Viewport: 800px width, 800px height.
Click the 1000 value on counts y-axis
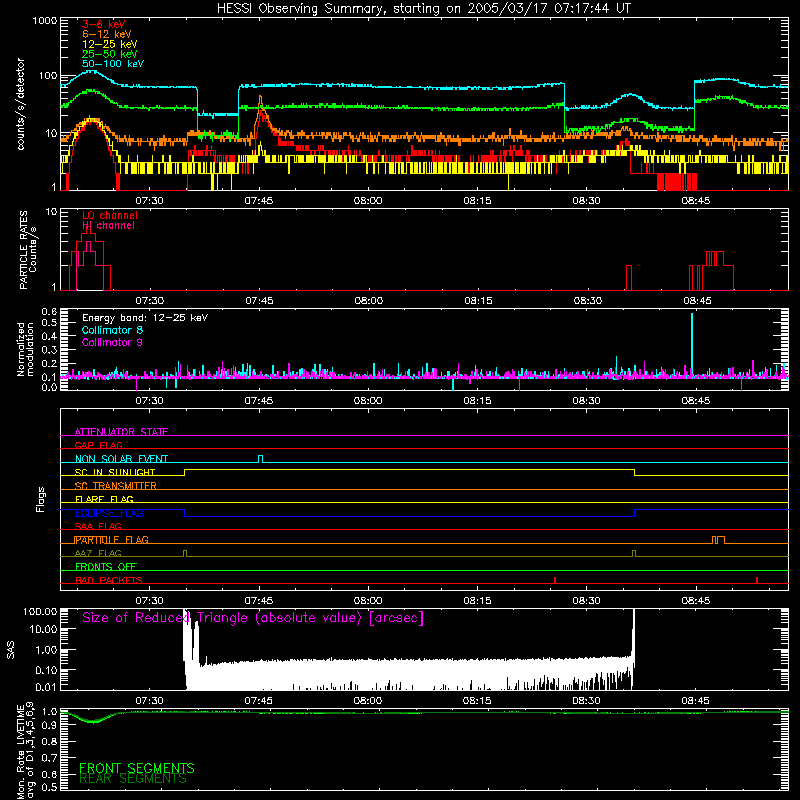45,21
